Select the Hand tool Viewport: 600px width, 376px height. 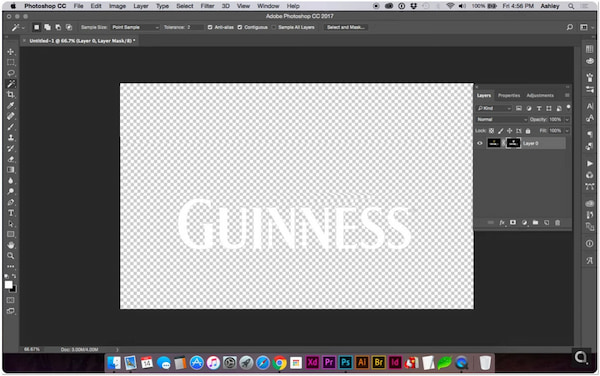click(x=11, y=245)
